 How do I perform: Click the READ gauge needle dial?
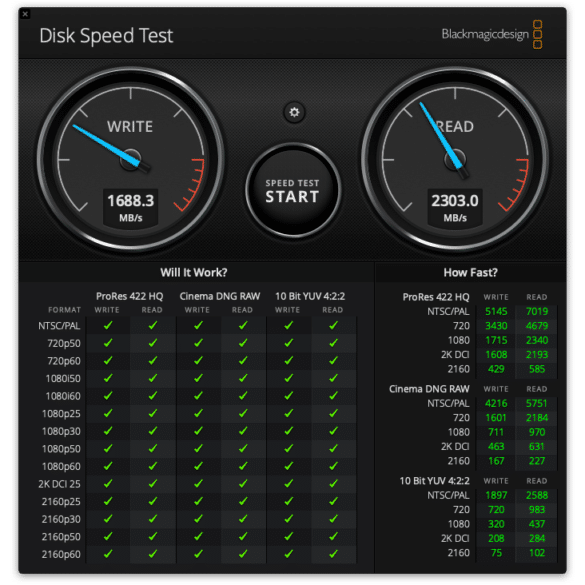455,160
